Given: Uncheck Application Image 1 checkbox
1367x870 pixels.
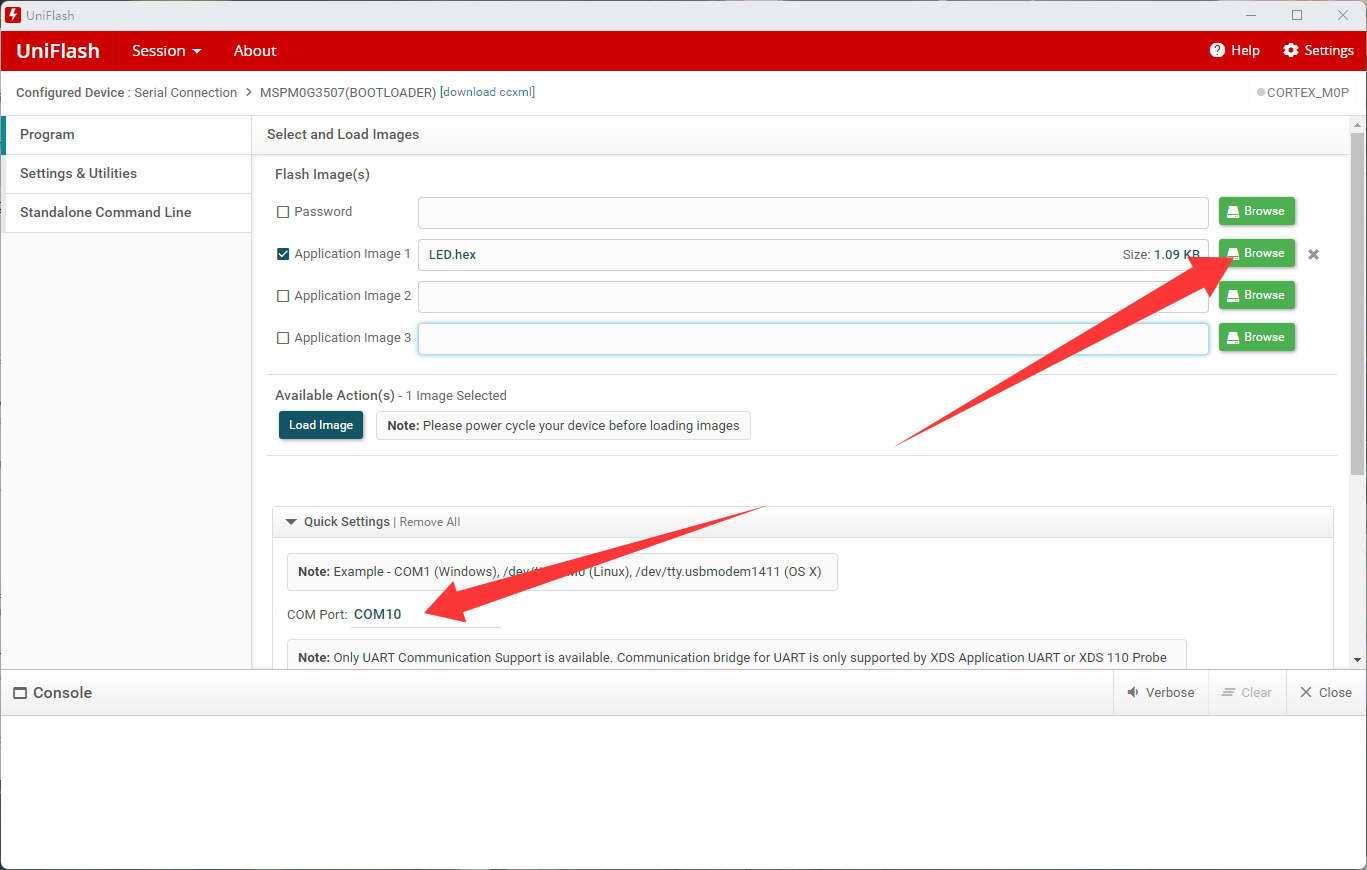Looking at the screenshot, I should click(283, 254).
